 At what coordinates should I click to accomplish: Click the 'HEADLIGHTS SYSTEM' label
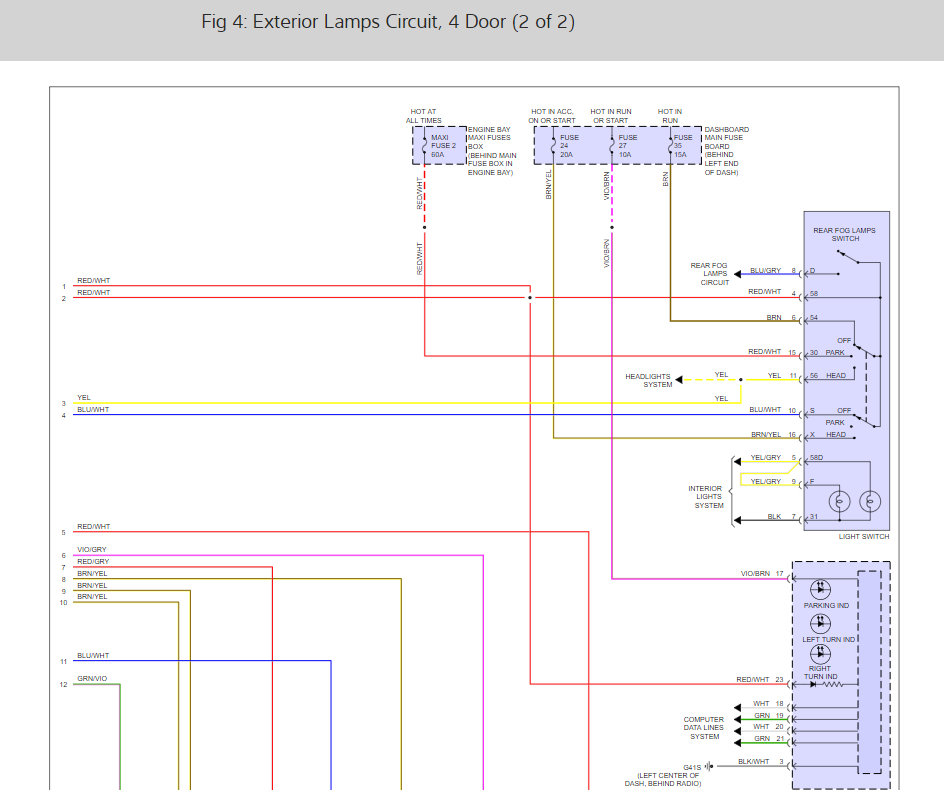648,380
